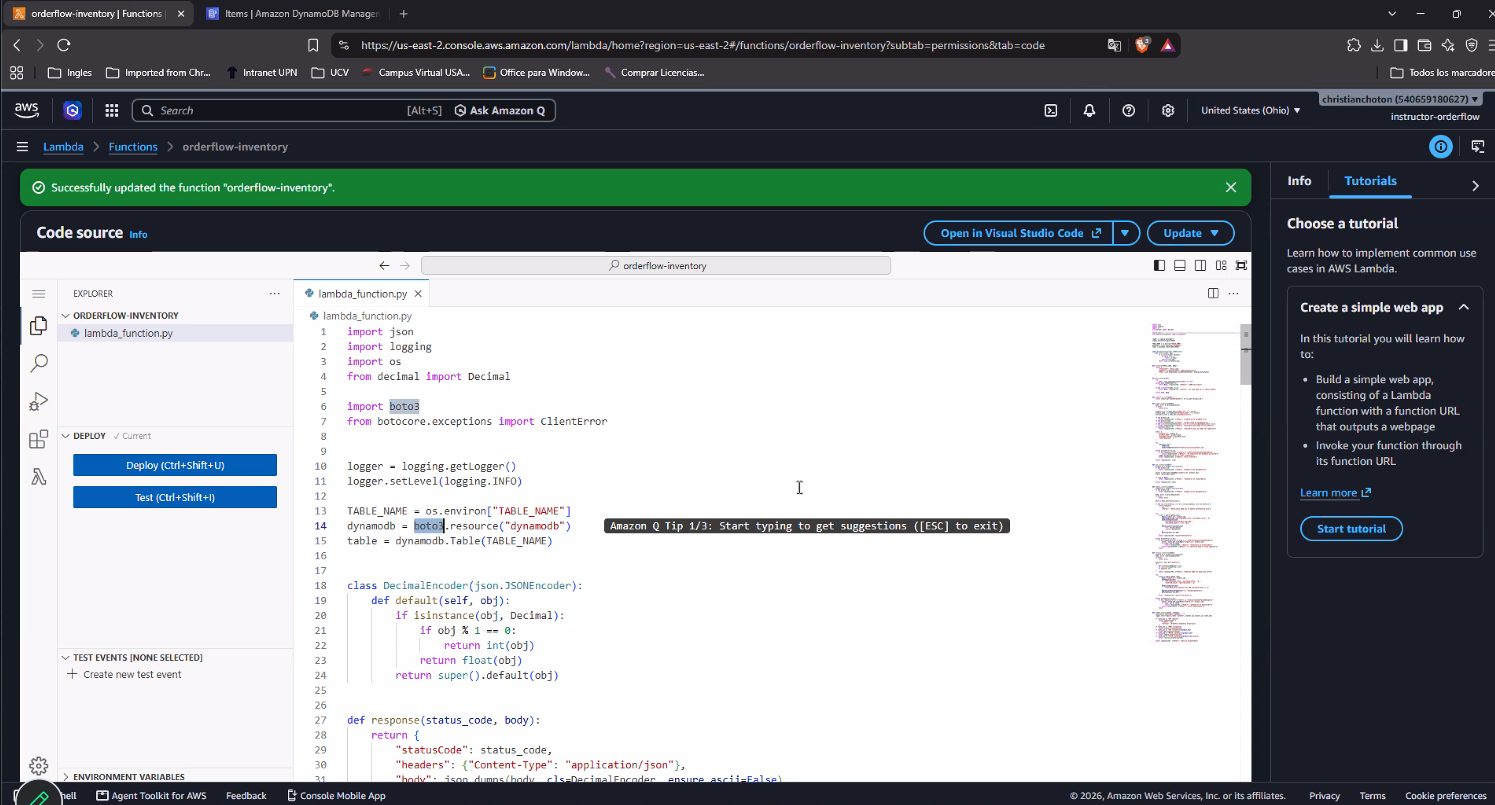Viewport: 1495px width, 805px height.
Task: Collapse the Create a simple web app tutorial
Action: [x=1464, y=308]
